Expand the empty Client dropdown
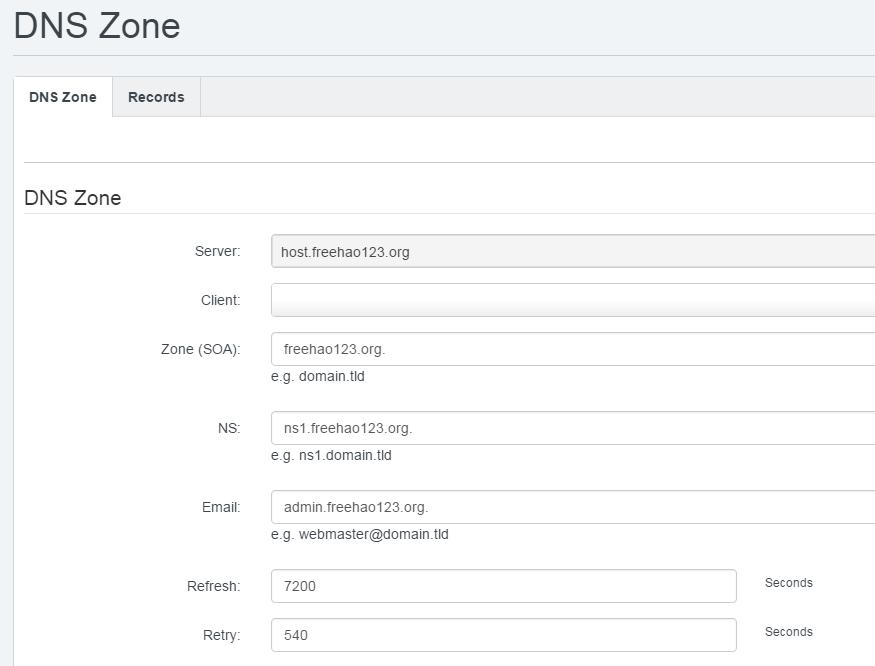875x666 pixels. pyautogui.click(x=572, y=300)
